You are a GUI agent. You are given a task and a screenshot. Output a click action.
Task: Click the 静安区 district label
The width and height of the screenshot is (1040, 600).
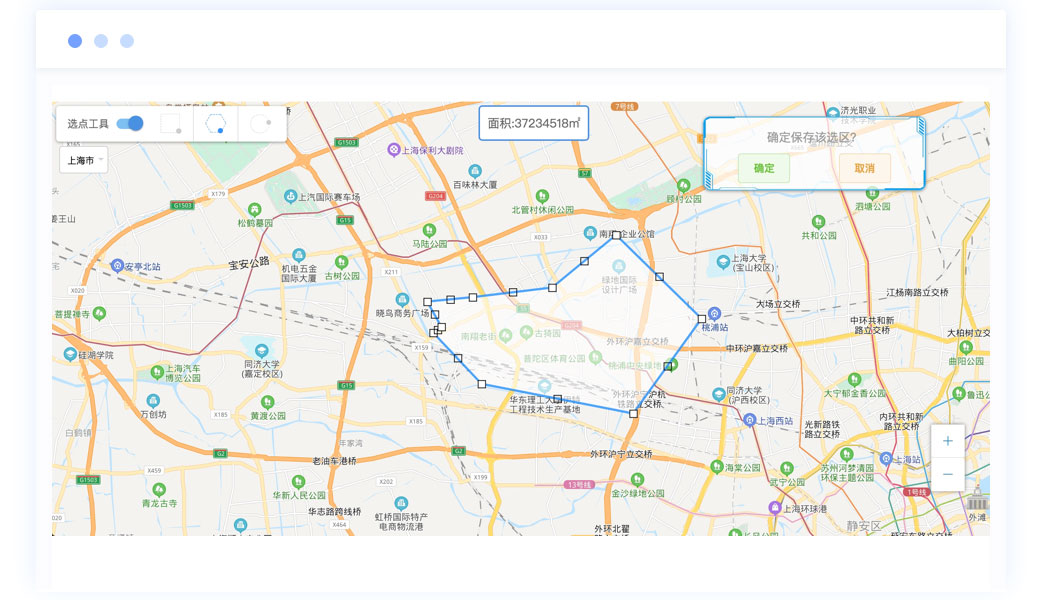[x=864, y=526]
